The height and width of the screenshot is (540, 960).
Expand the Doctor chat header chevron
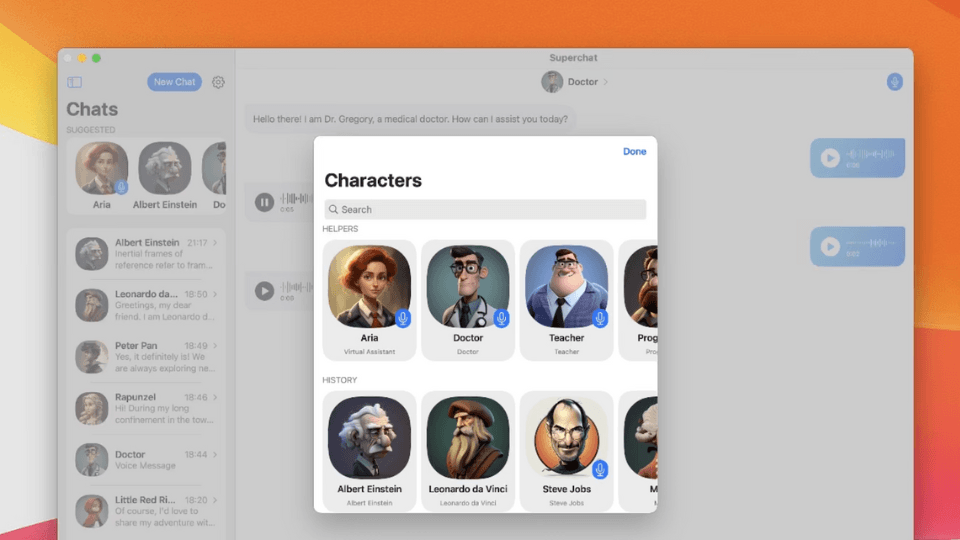click(x=606, y=82)
